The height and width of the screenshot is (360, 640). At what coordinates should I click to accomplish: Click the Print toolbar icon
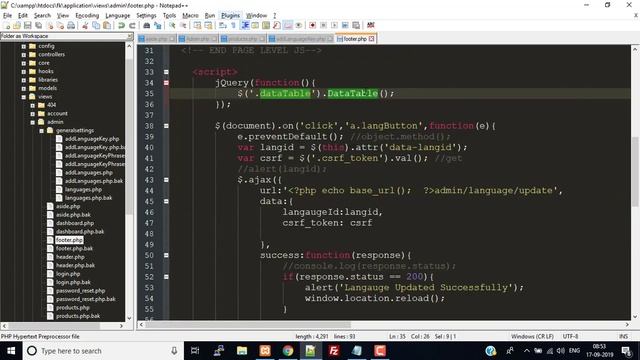(71, 25)
